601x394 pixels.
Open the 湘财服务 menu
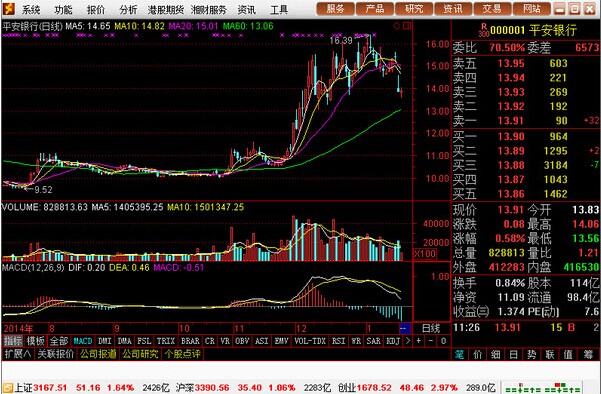(x=209, y=9)
